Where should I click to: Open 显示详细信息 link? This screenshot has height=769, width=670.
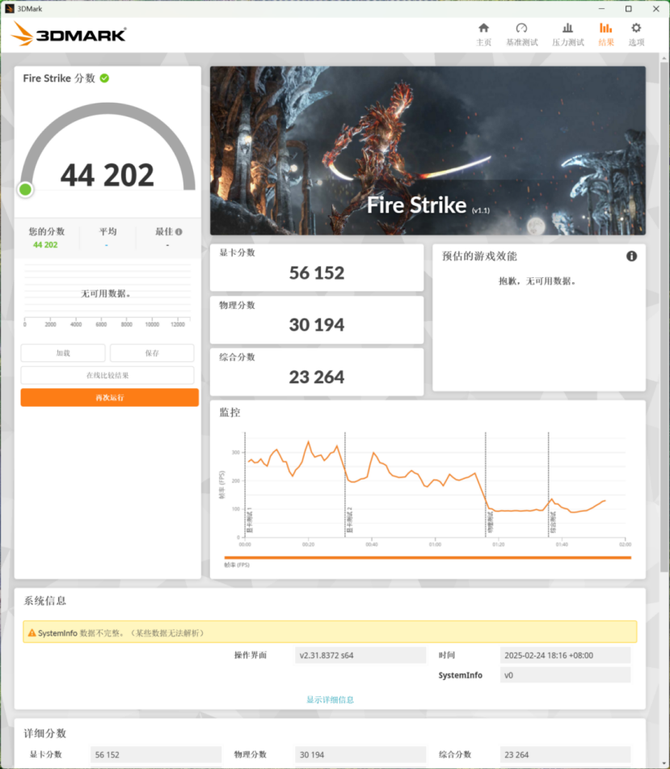coord(330,699)
